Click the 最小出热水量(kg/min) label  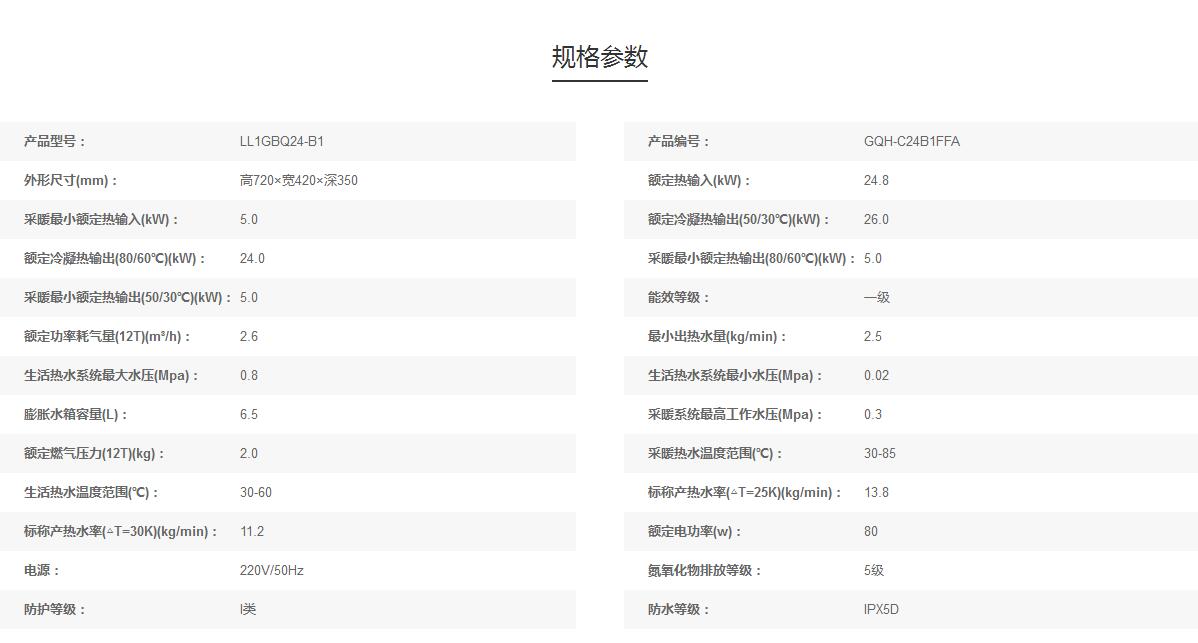pyautogui.click(x=717, y=336)
